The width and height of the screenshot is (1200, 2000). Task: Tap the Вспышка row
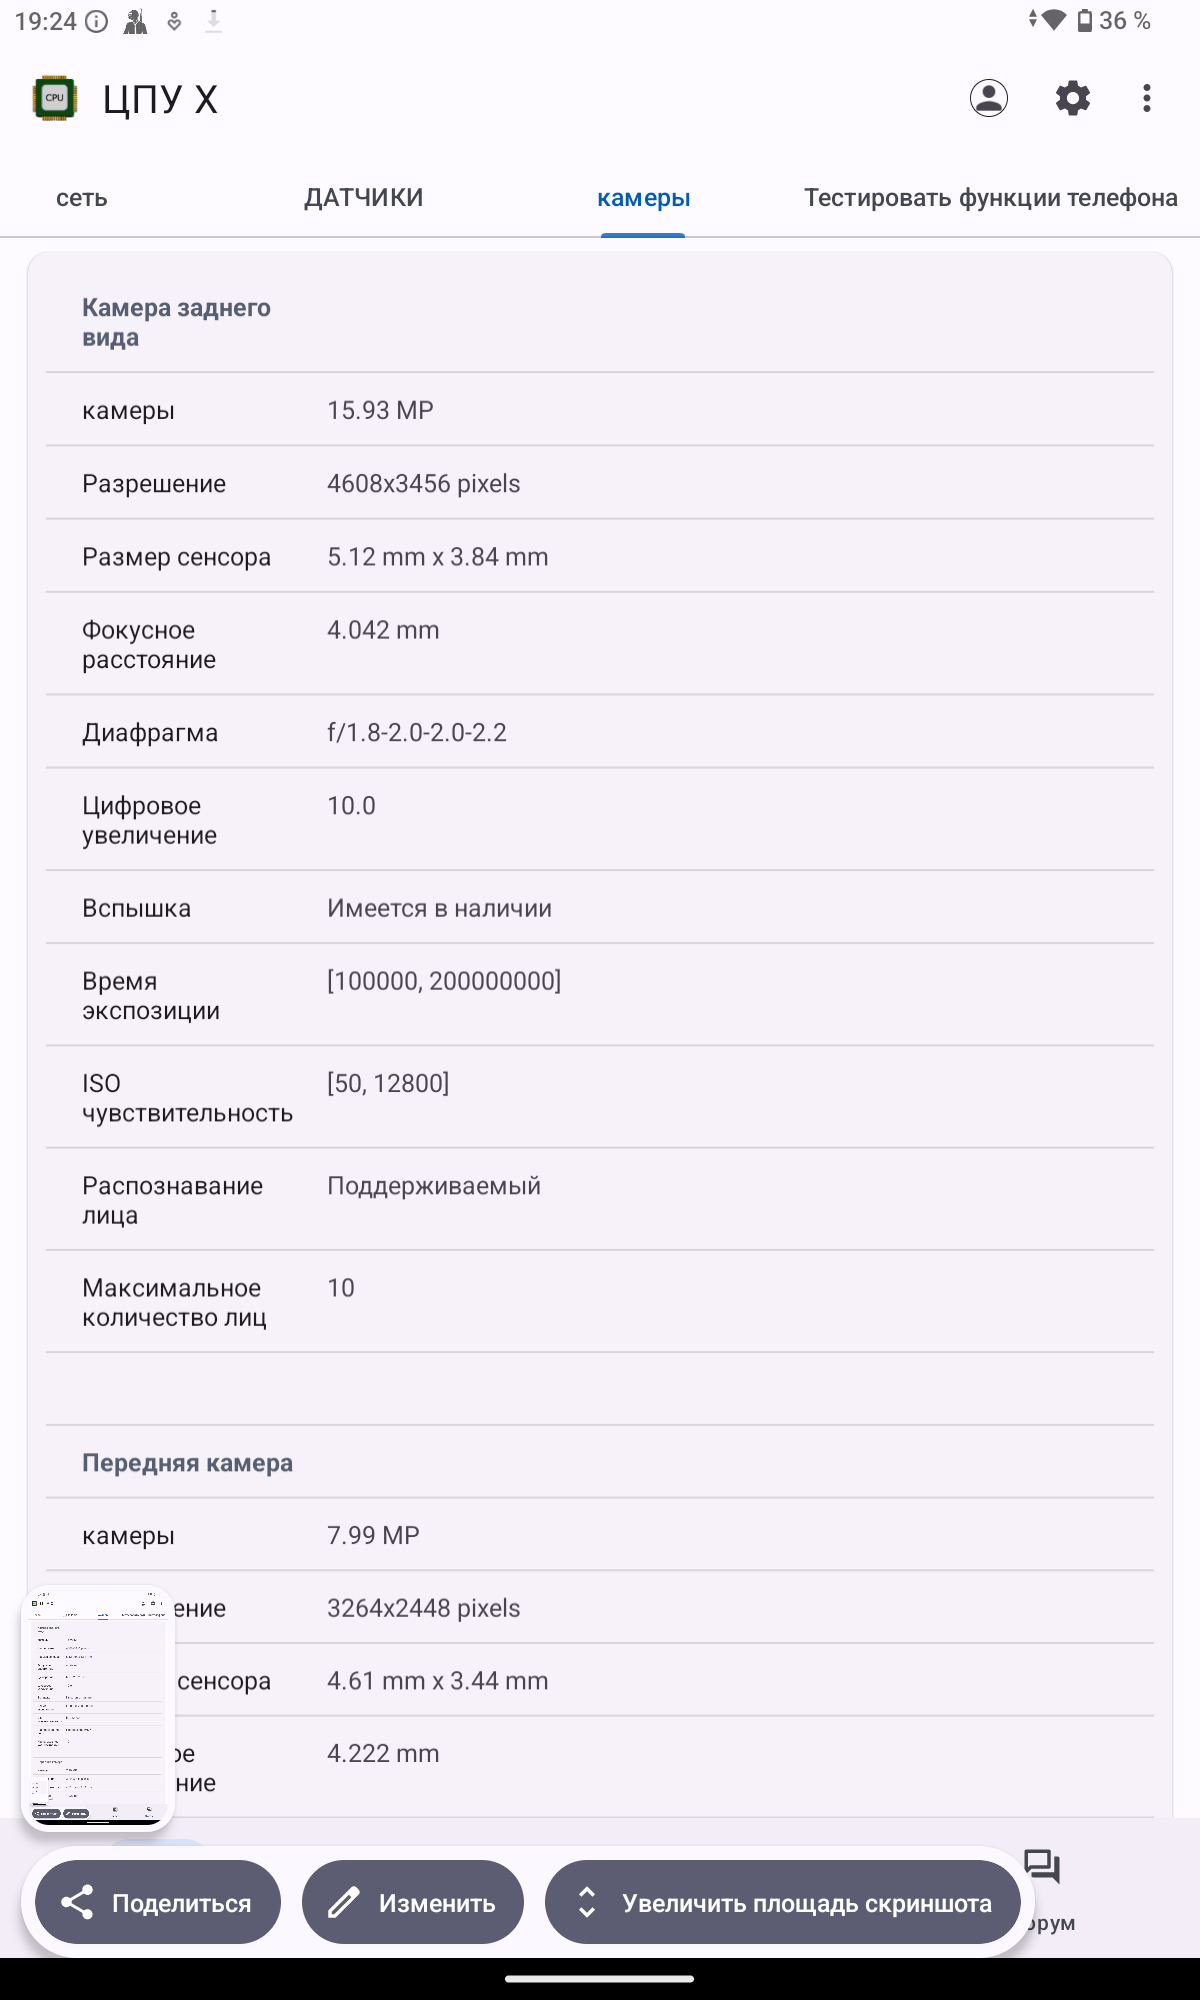click(x=600, y=908)
